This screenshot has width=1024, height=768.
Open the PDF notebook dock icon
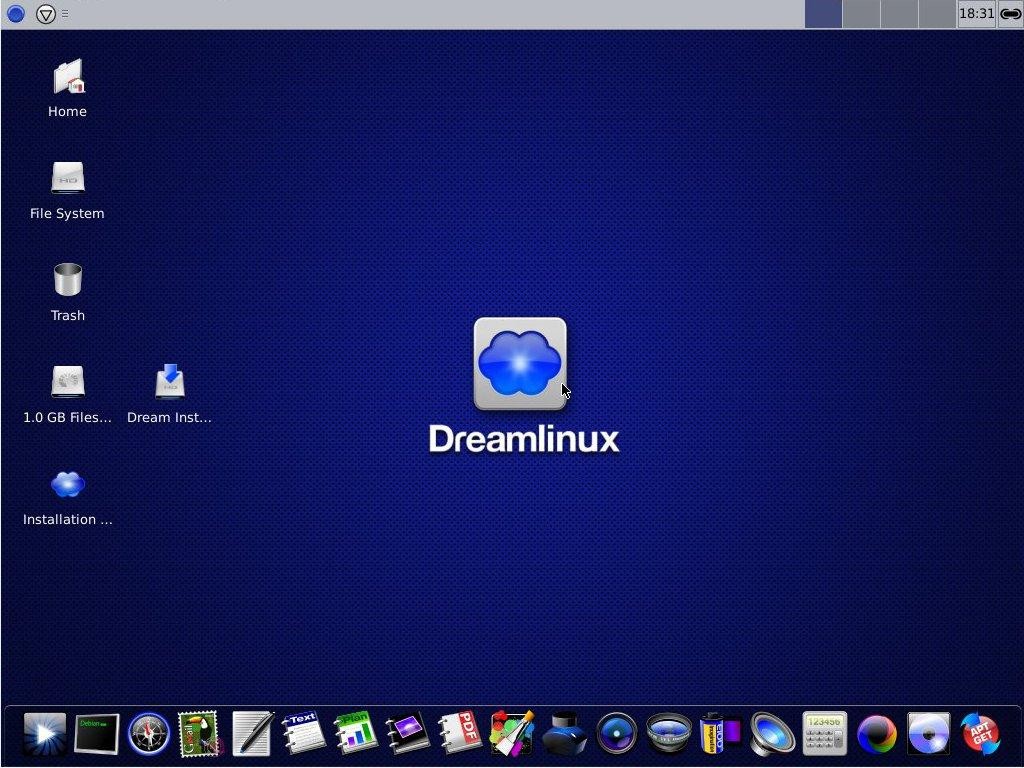pos(460,734)
